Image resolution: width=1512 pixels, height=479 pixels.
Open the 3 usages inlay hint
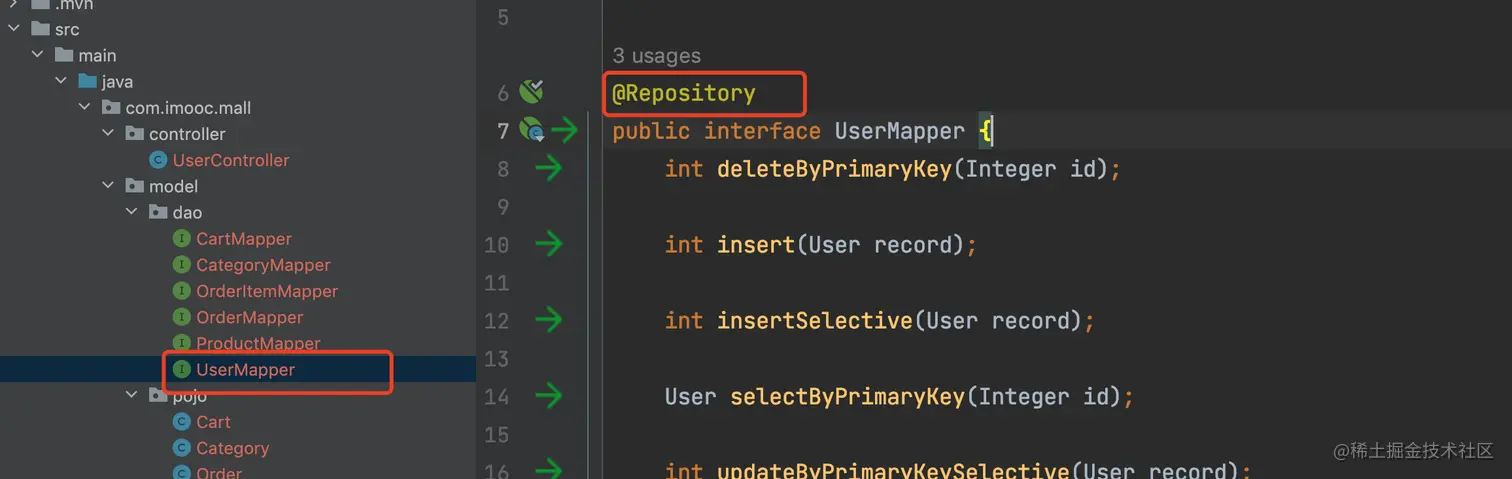pyautogui.click(x=657, y=56)
